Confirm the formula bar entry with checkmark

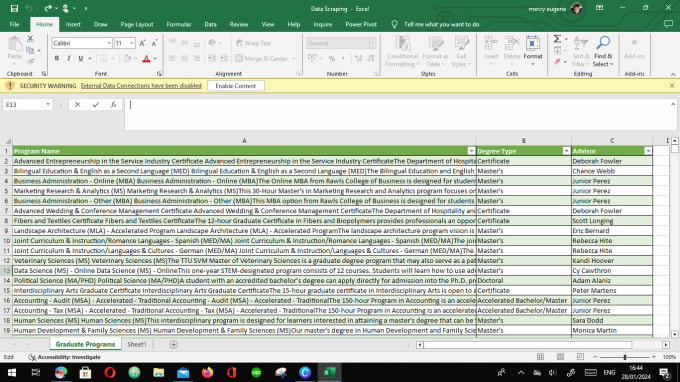[95, 104]
